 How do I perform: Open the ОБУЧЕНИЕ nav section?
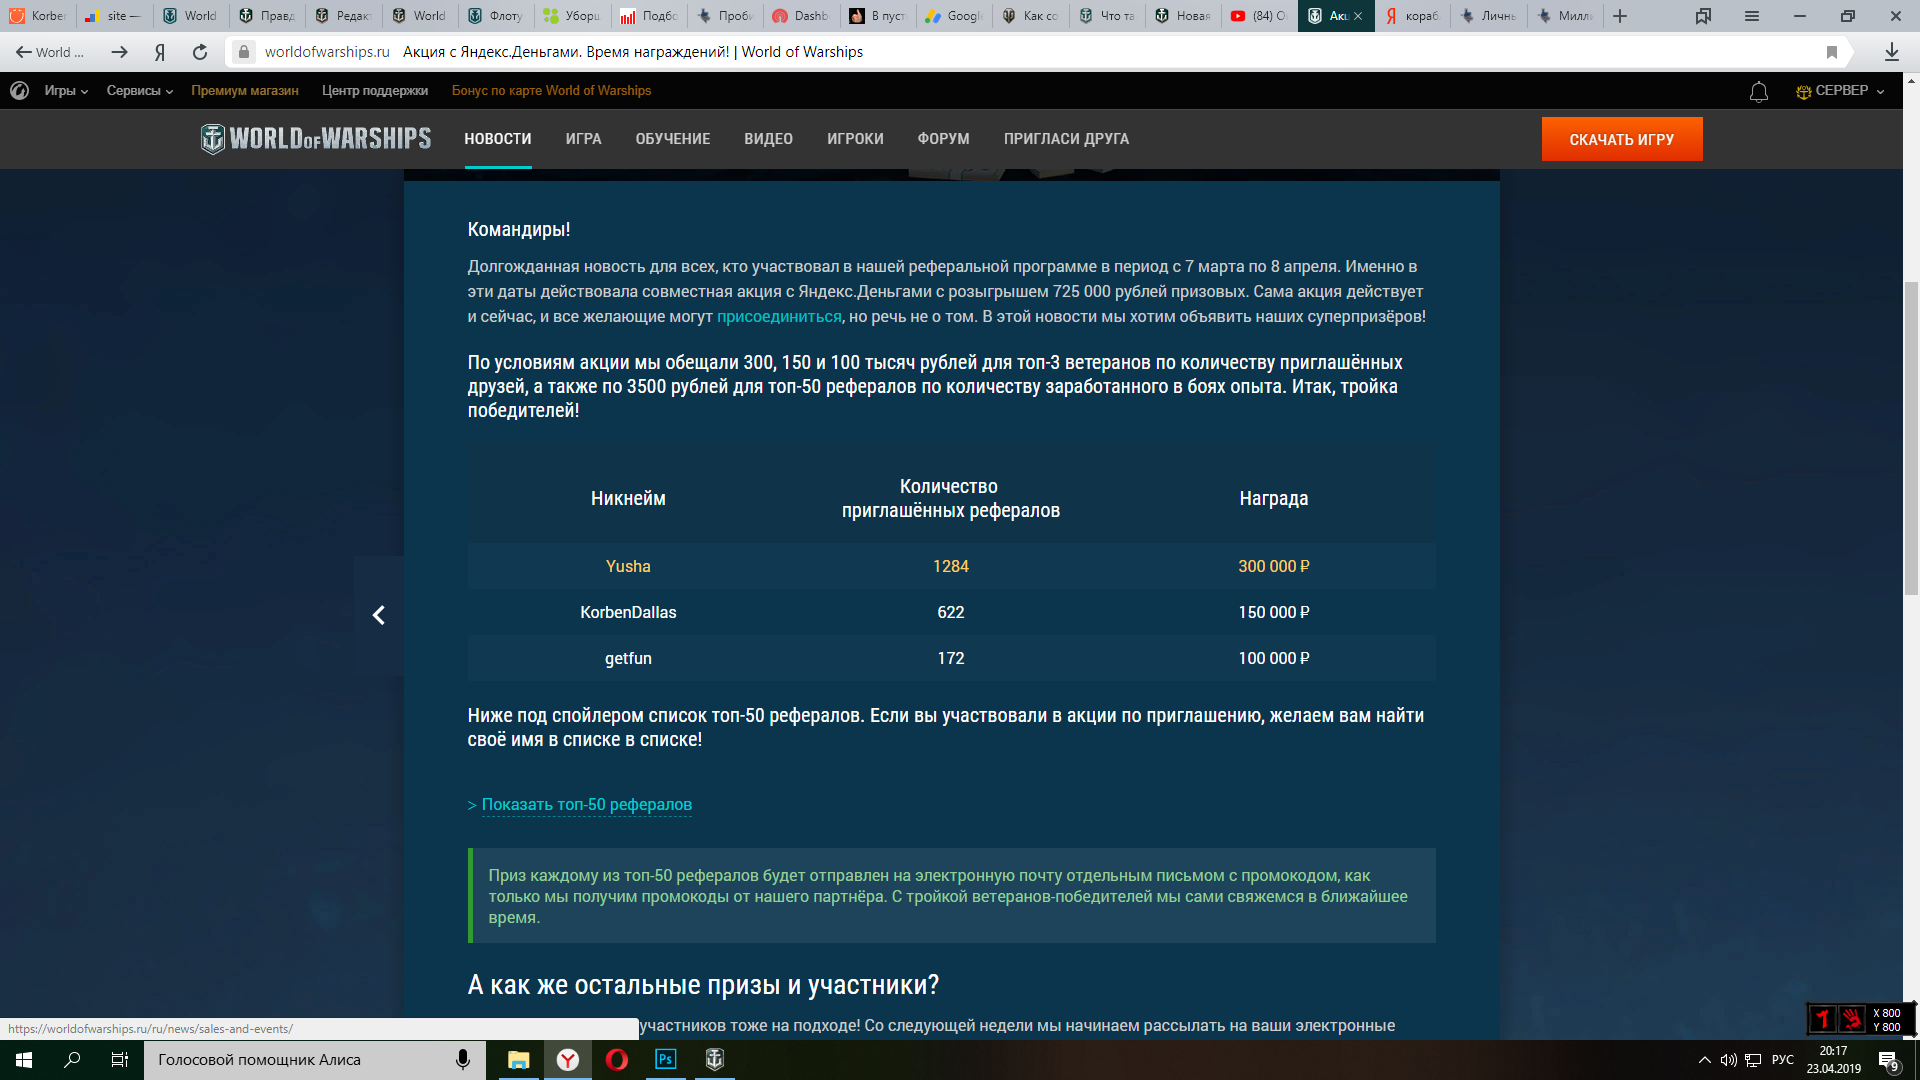pyautogui.click(x=673, y=139)
